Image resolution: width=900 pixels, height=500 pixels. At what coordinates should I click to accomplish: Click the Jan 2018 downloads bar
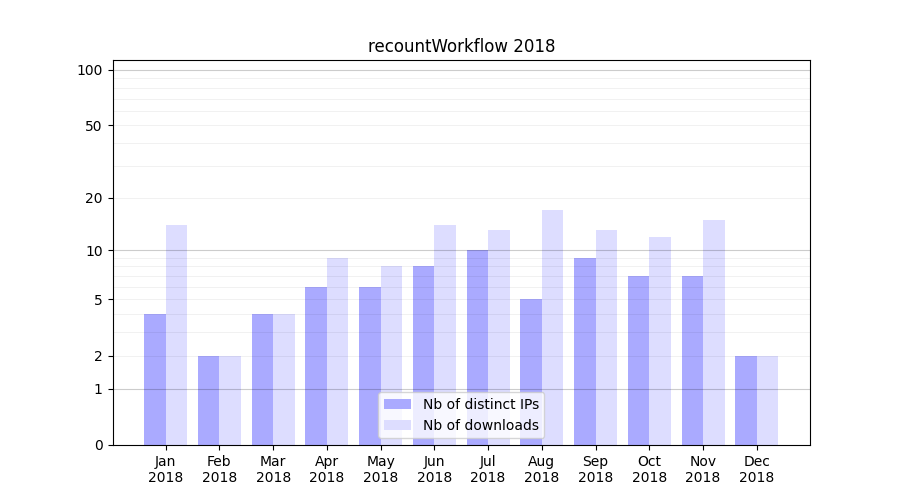click(x=176, y=335)
